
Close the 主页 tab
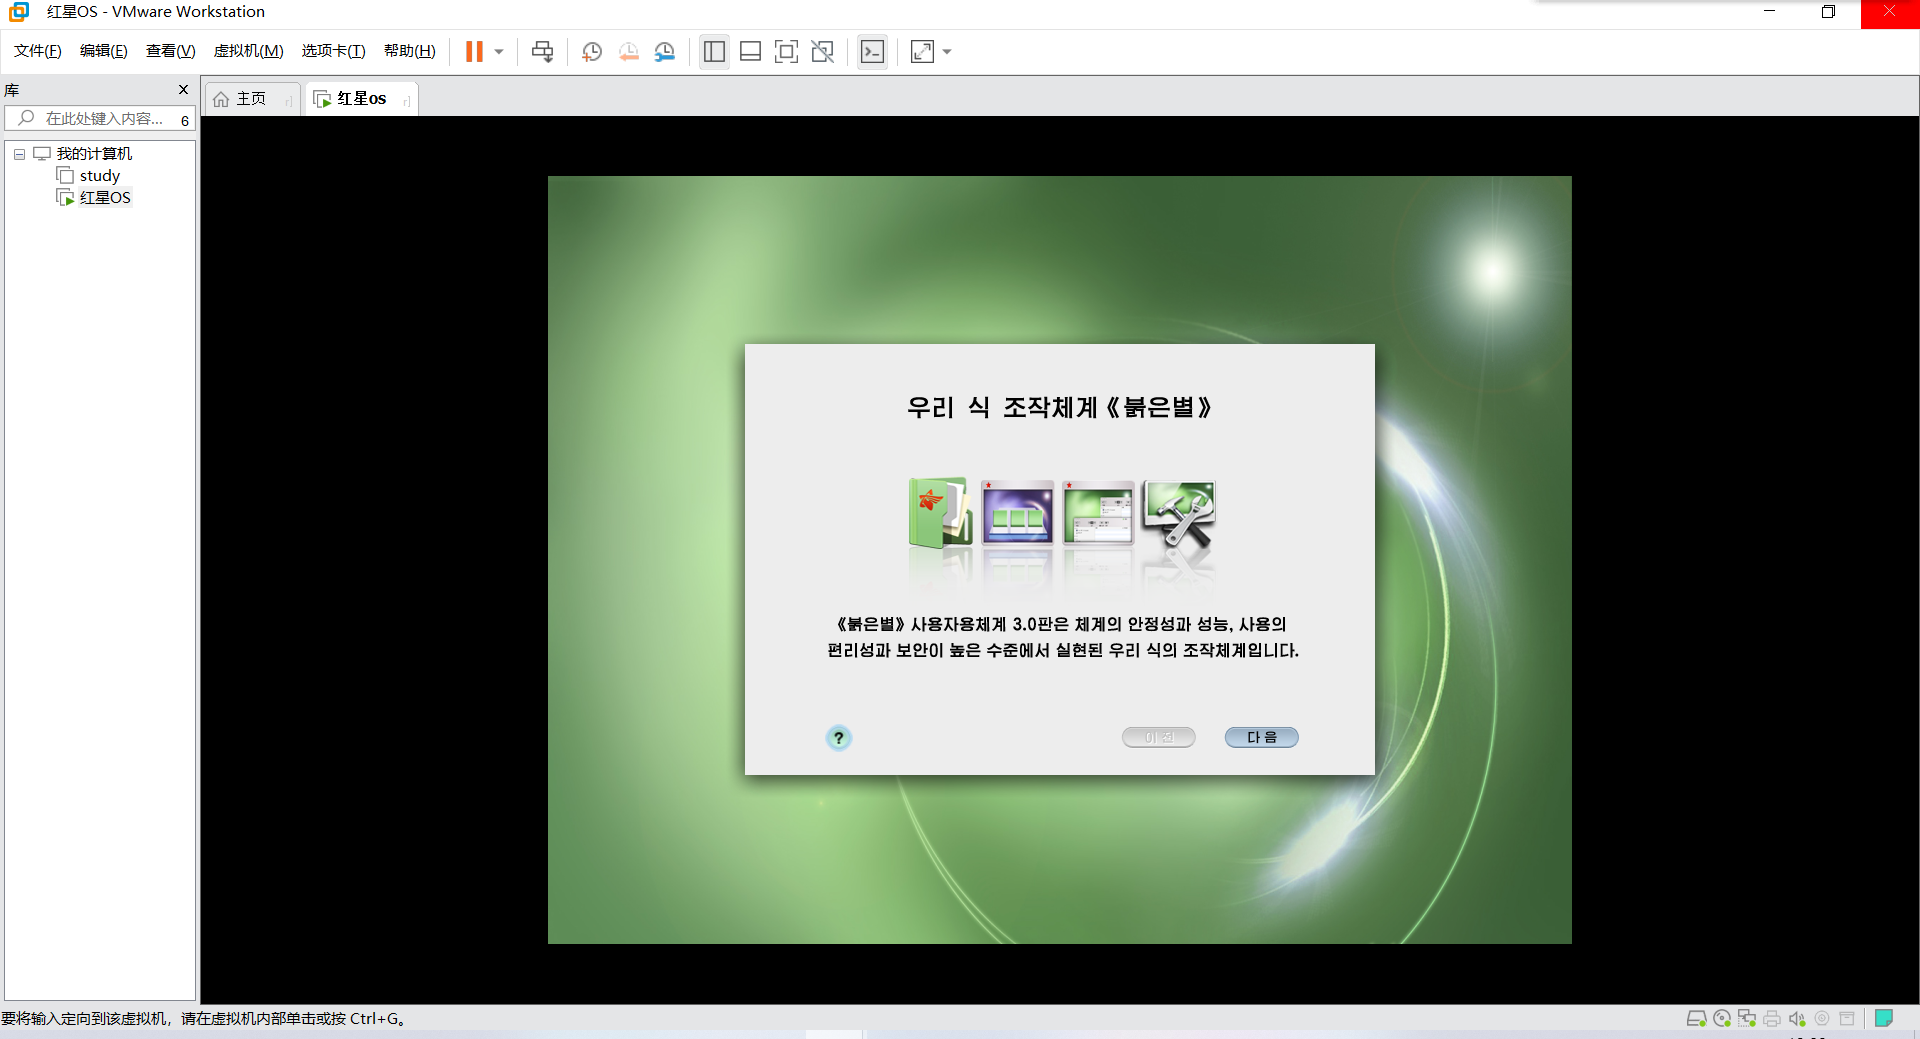coord(289,100)
